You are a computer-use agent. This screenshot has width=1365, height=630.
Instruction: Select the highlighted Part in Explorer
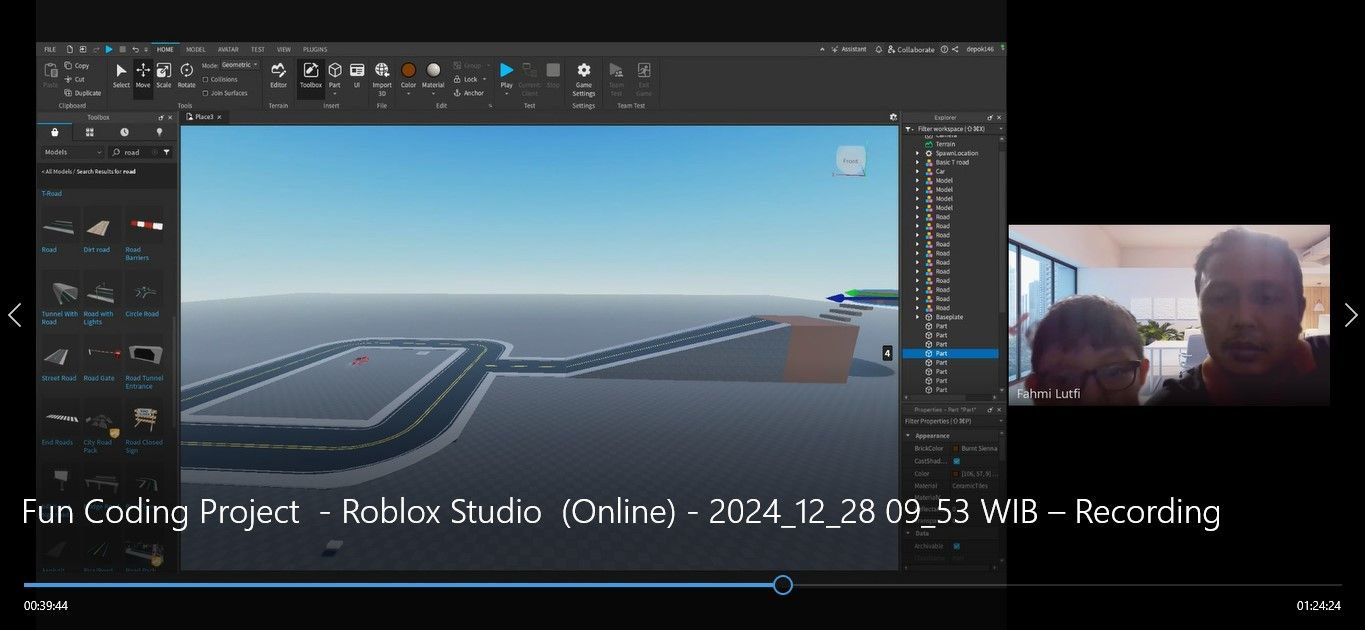(950, 353)
